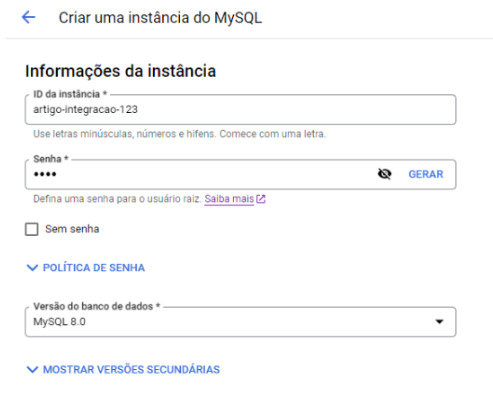Go back with the blue arrow icon
Image resolution: width=493 pixels, height=393 pixels.
coord(29,17)
